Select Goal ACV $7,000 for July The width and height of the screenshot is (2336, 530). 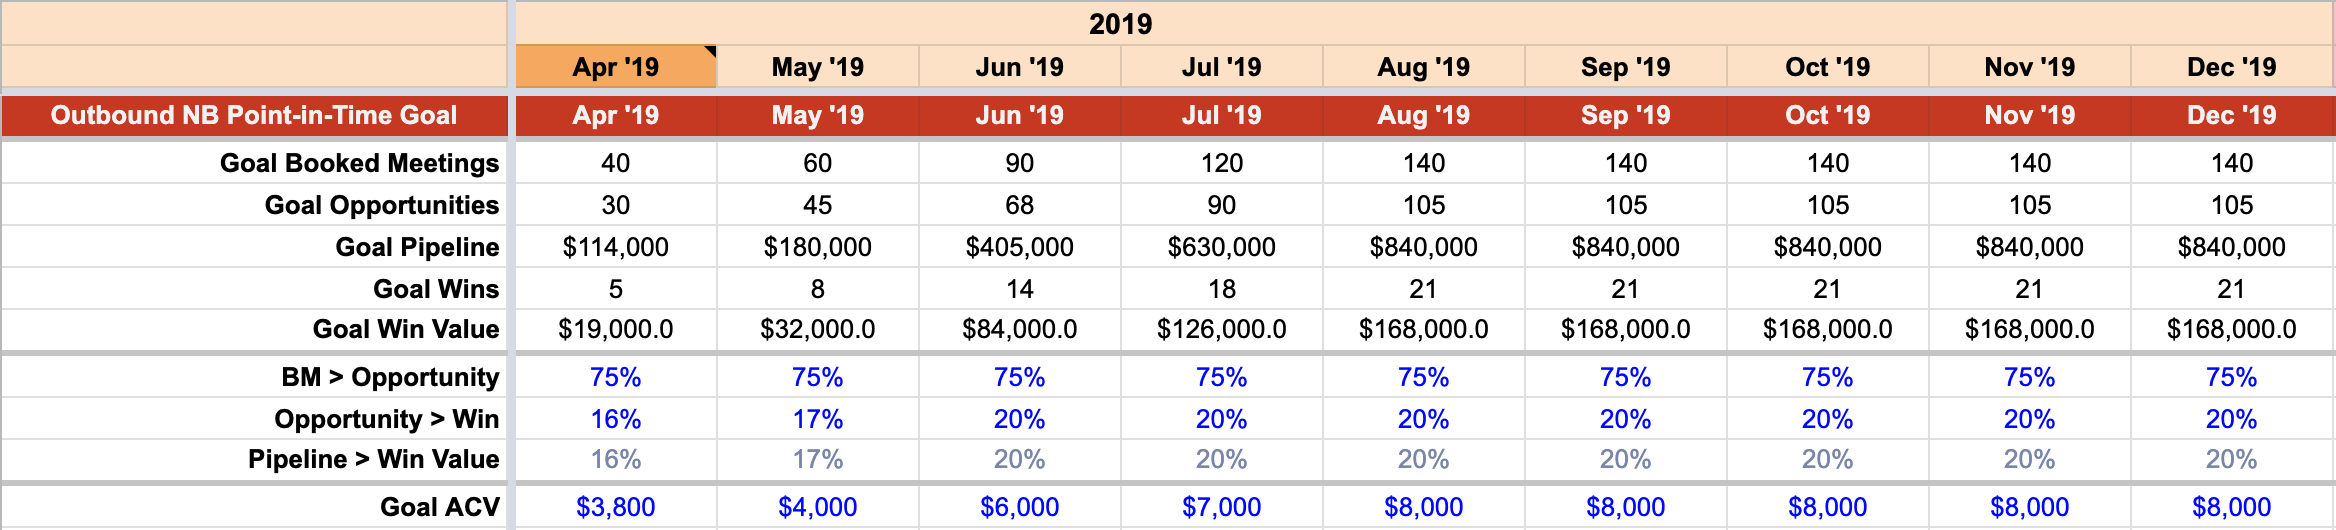click(1222, 507)
